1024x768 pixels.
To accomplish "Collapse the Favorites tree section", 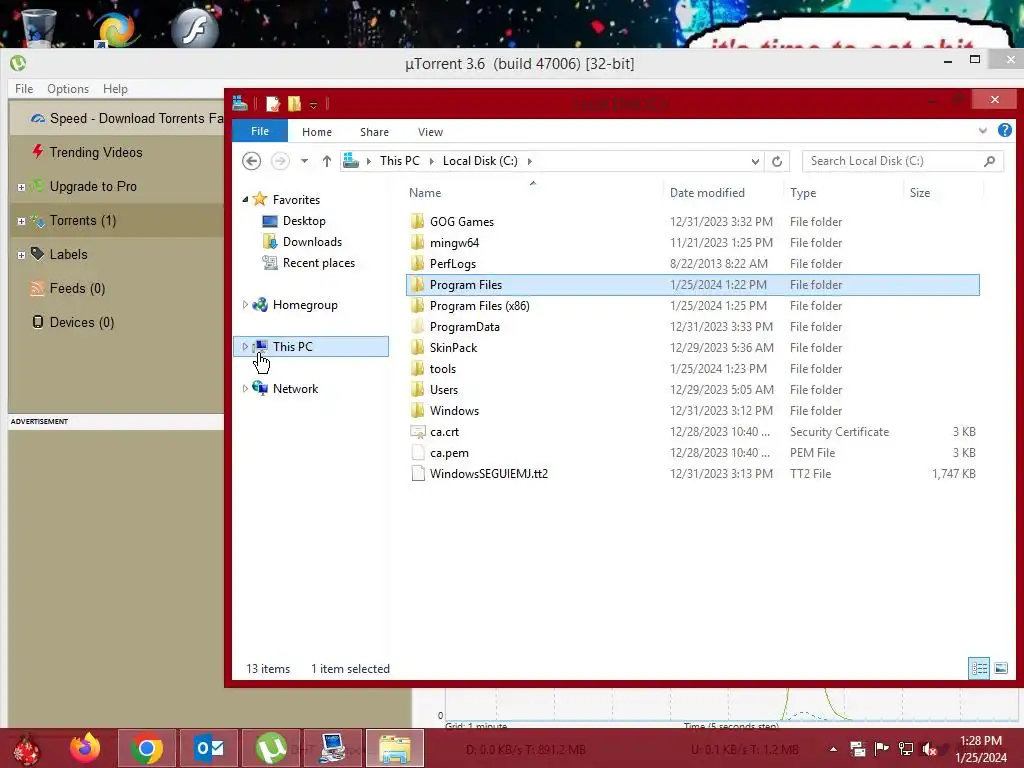I will 246,199.
